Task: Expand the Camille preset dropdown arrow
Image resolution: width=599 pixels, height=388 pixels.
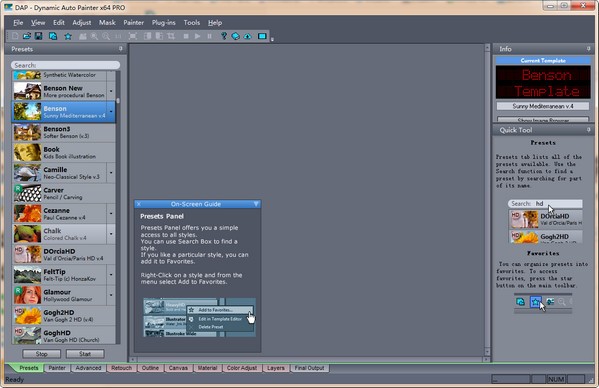Action: point(111,173)
